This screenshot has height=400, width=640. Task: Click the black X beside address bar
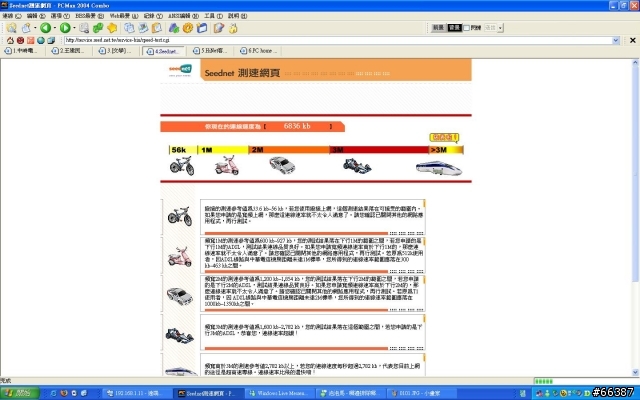click(x=633, y=40)
